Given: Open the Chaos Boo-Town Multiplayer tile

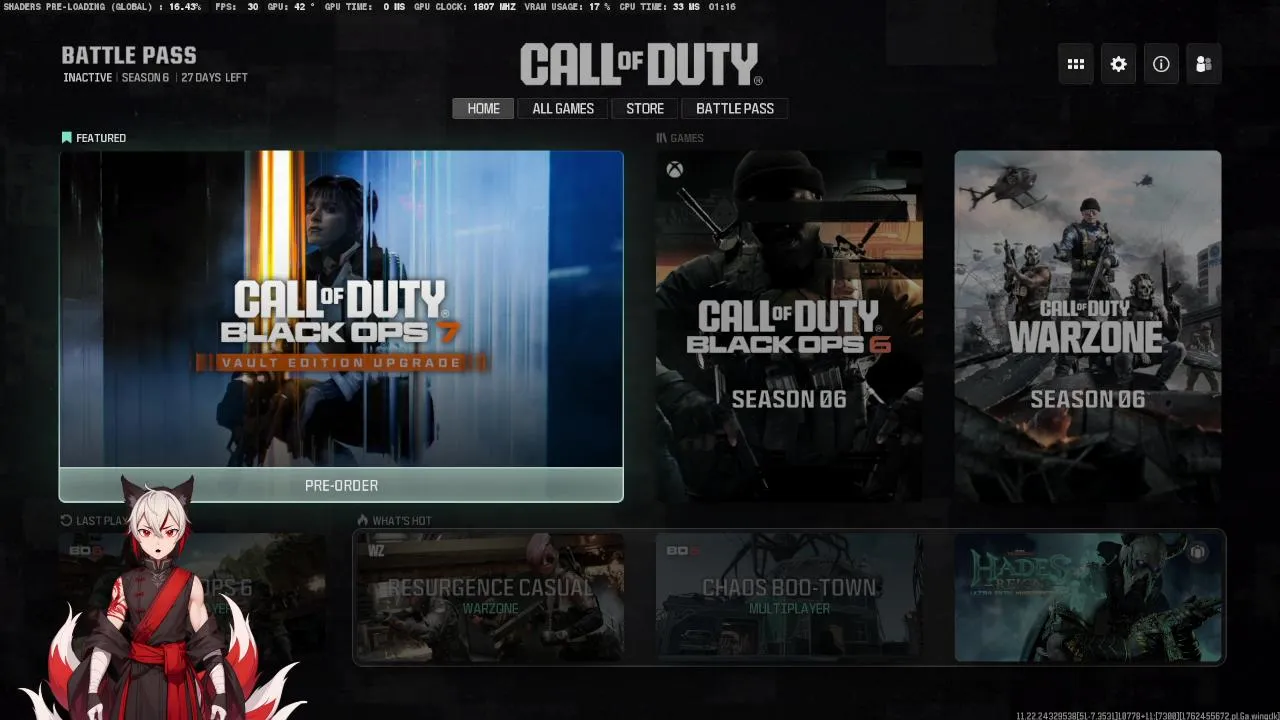Looking at the screenshot, I should [789, 597].
